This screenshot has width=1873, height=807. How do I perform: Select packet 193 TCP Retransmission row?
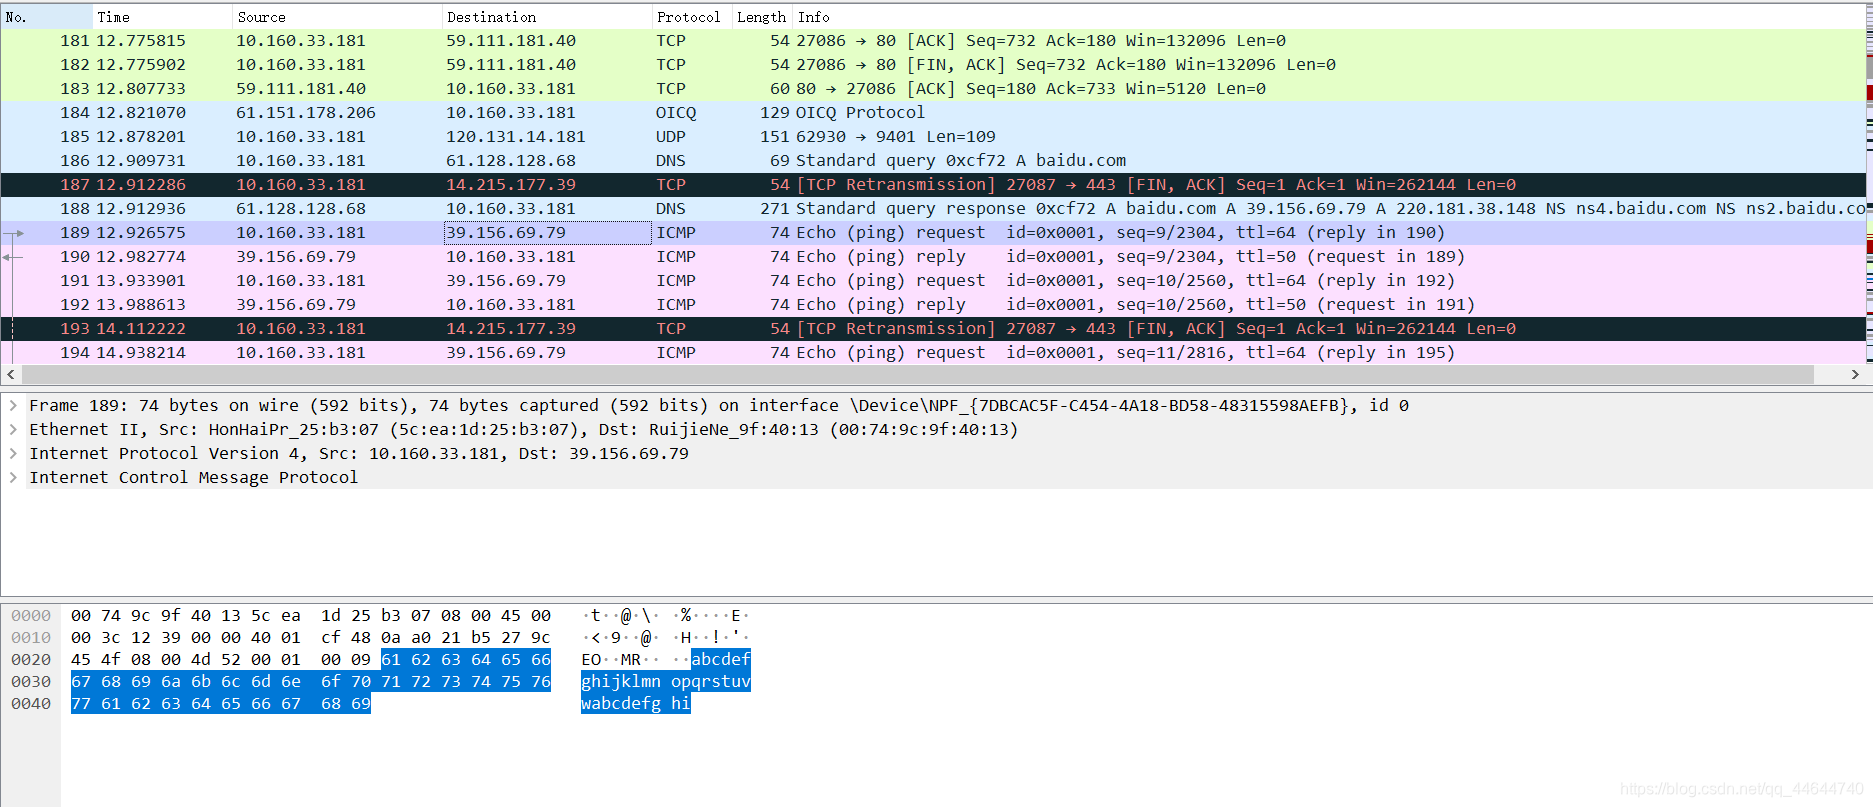[933, 329]
